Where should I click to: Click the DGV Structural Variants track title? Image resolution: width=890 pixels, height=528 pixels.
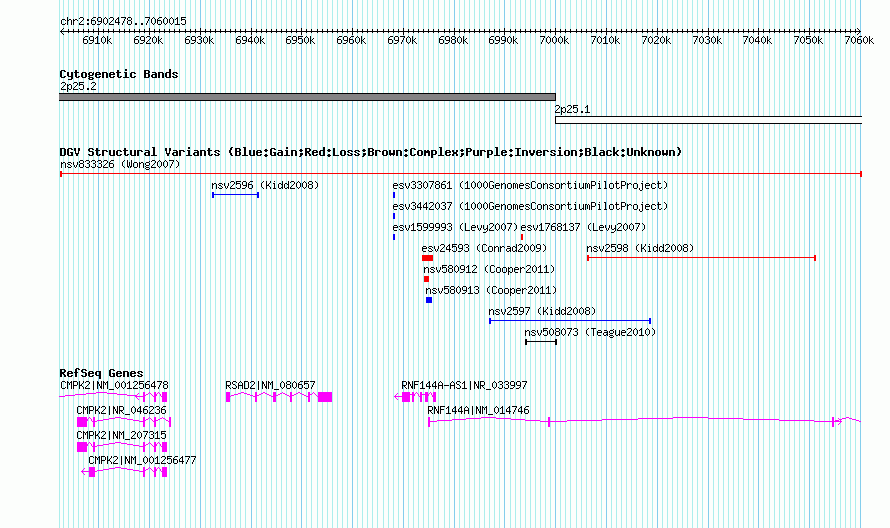[371, 152]
